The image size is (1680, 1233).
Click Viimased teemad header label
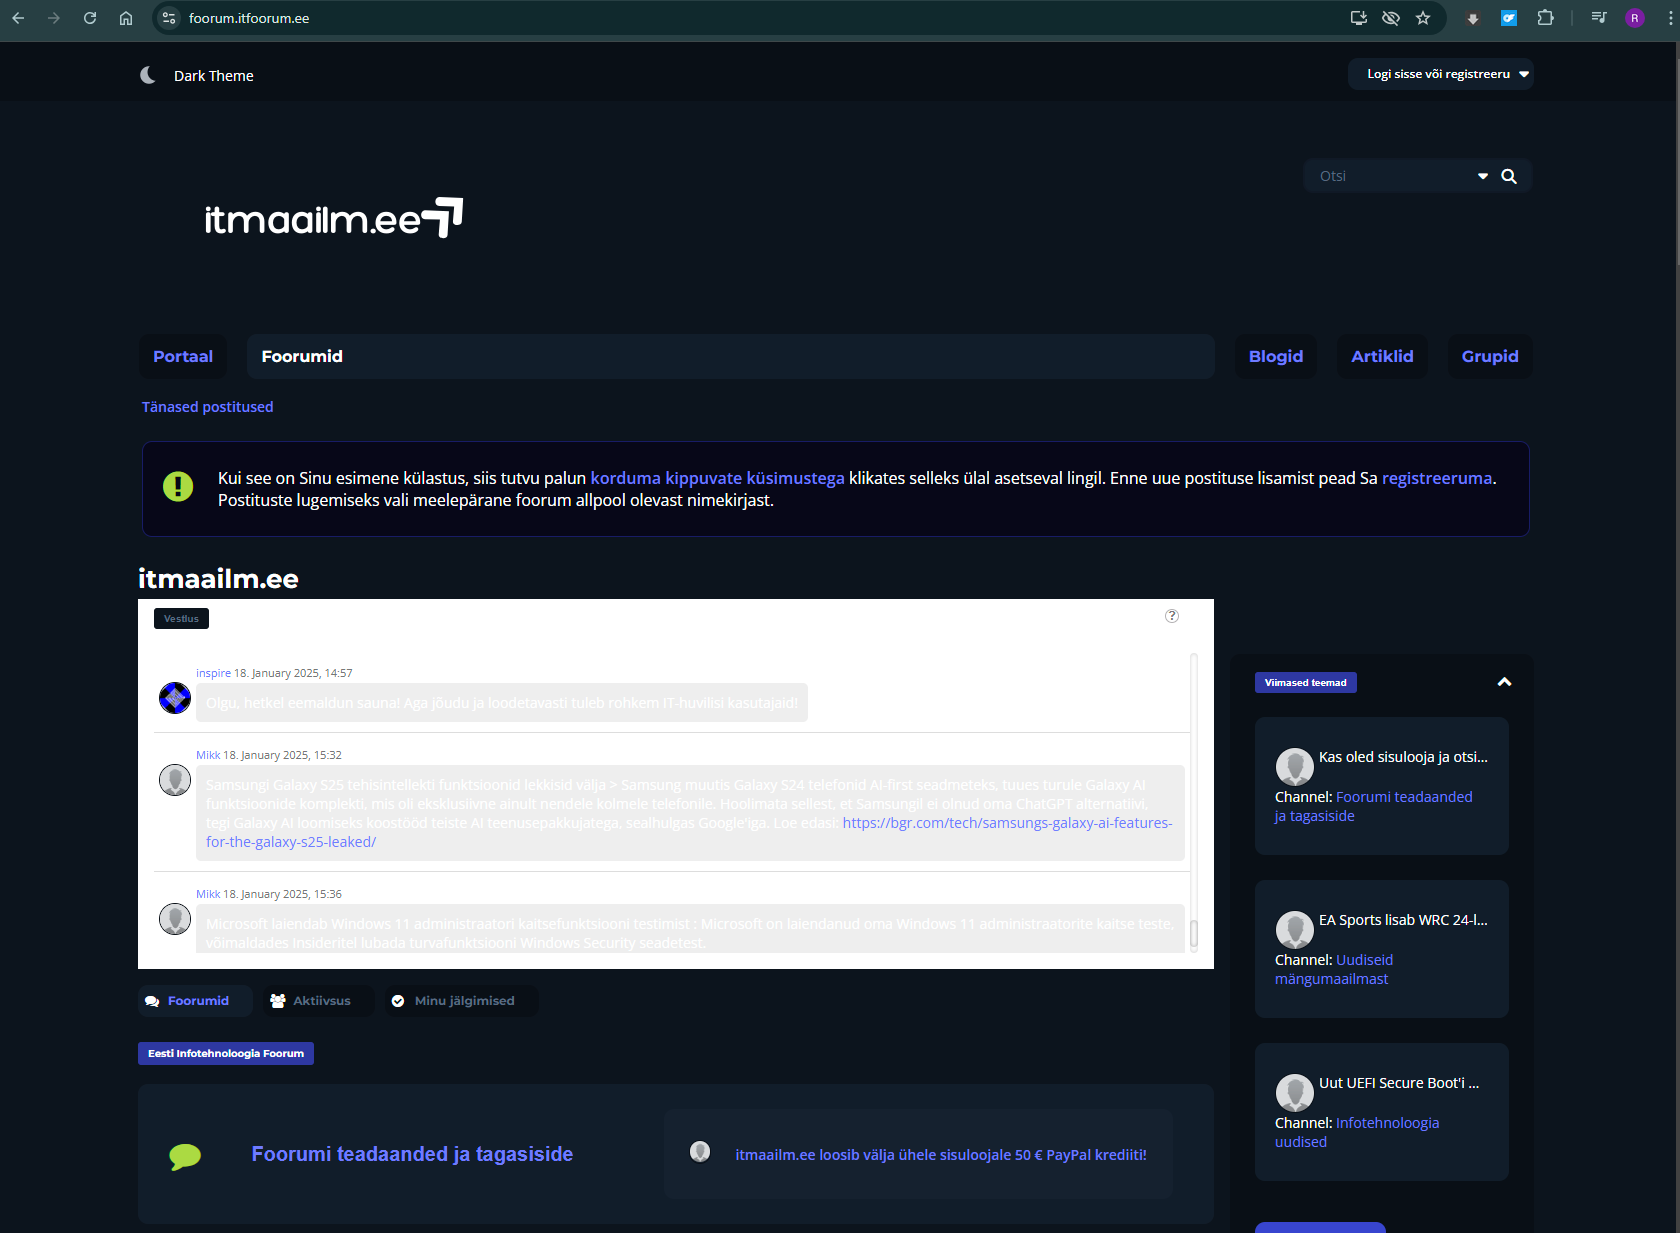coord(1306,683)
